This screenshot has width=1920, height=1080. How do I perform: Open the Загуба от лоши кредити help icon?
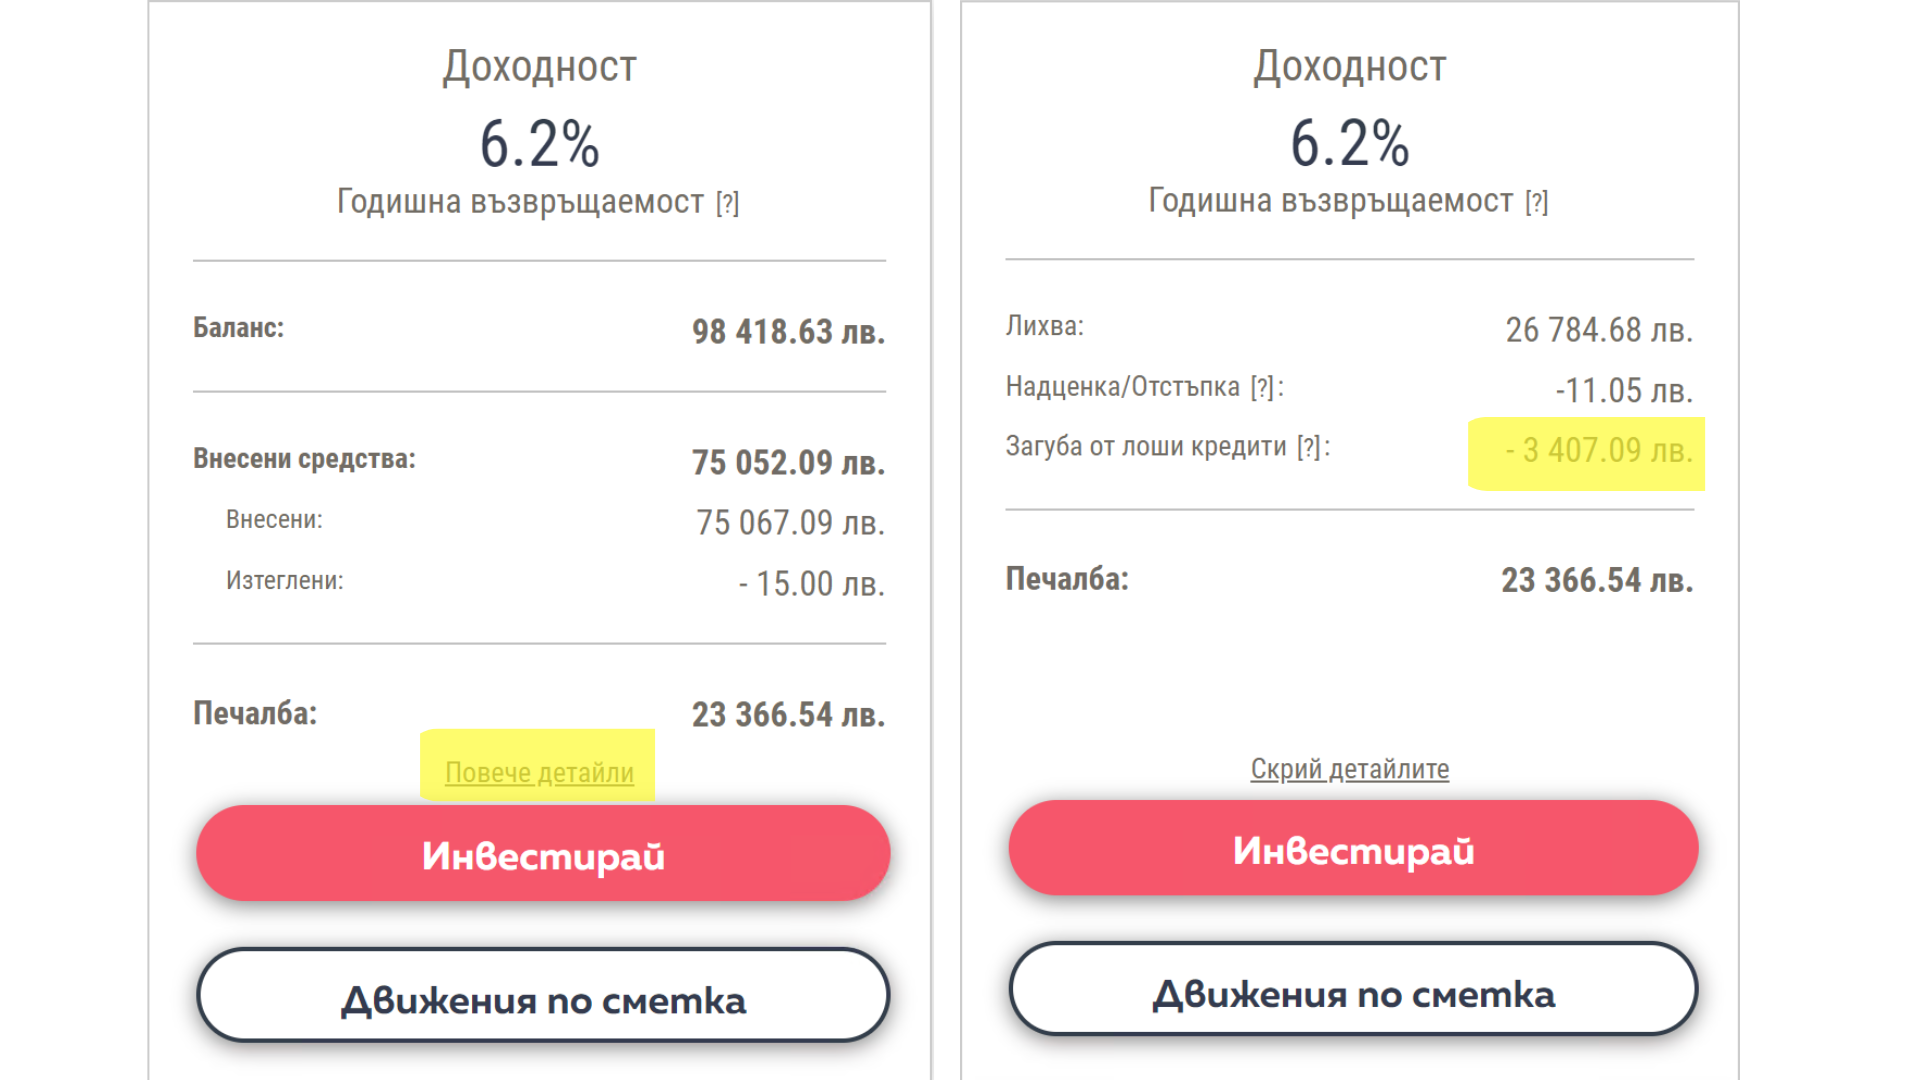pyautogui.click(x=1309, y=447)
